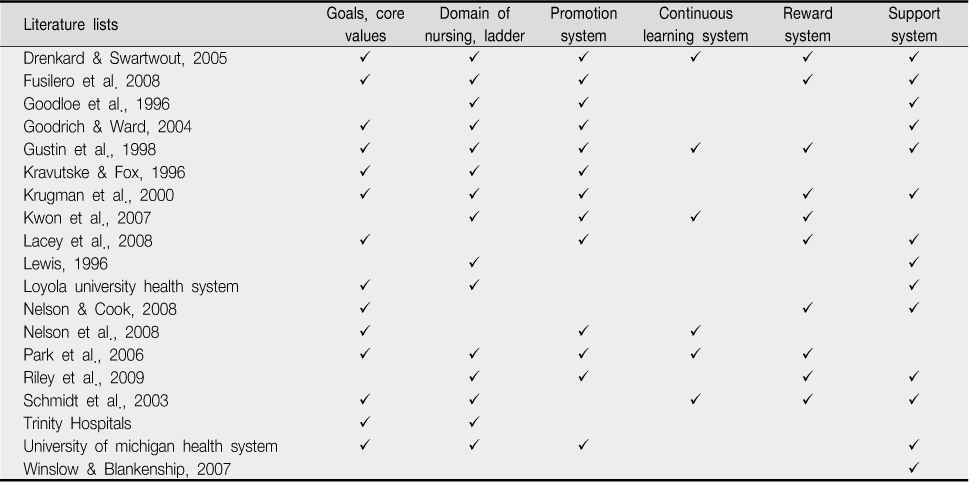Click the Continuous learning system header

click(695, 25)
